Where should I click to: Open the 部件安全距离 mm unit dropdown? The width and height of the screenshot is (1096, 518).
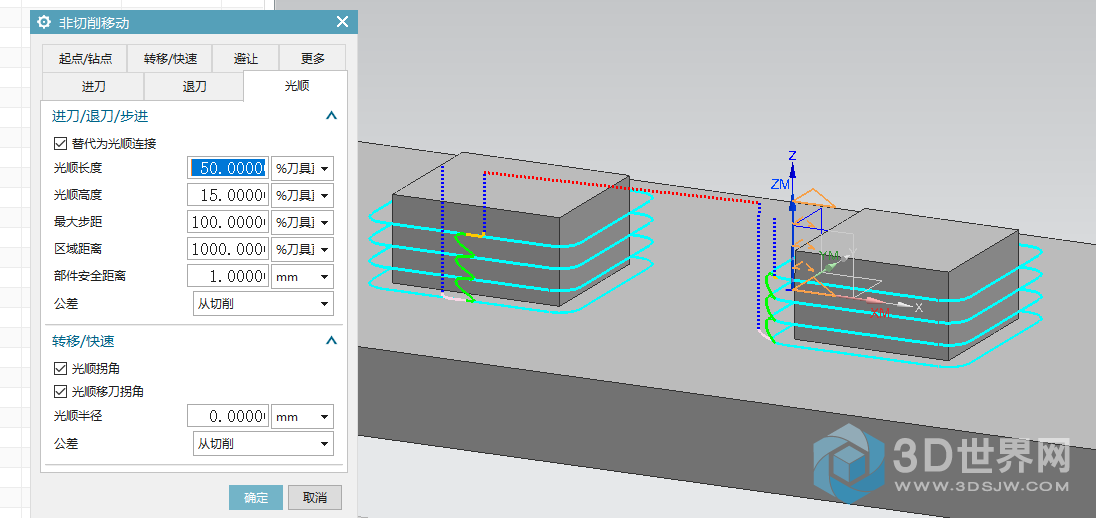click(x=302, y=277)
